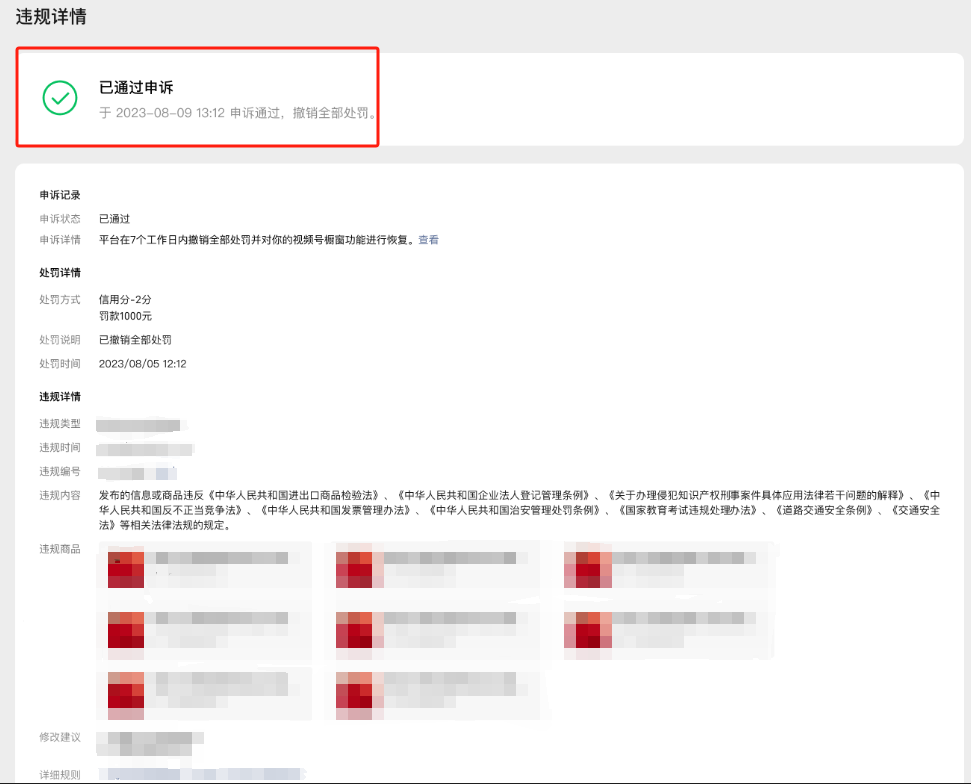Click the 违规详情 section heading above 违规类型
Viewport: 971px width, 784px height.
[x=60, y=397]
